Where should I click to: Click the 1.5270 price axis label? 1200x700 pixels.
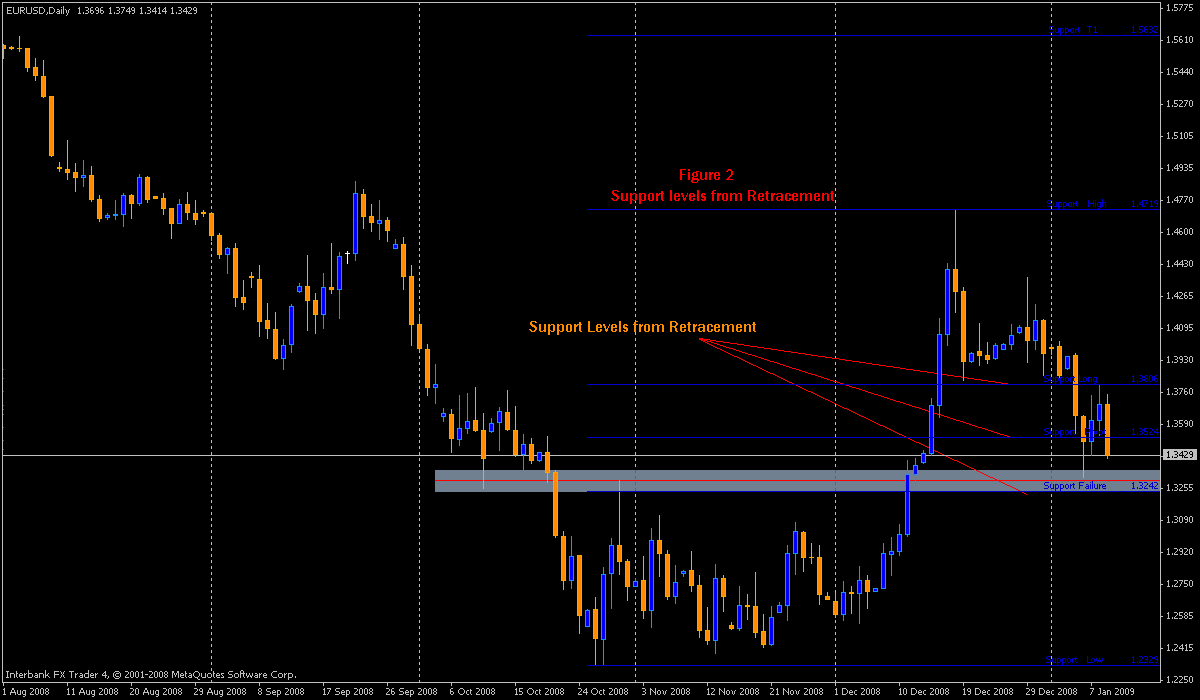(1180, 104)
